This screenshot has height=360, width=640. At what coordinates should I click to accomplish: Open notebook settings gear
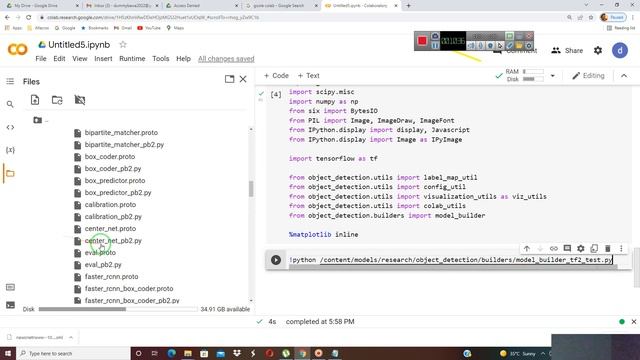[598, 51]
